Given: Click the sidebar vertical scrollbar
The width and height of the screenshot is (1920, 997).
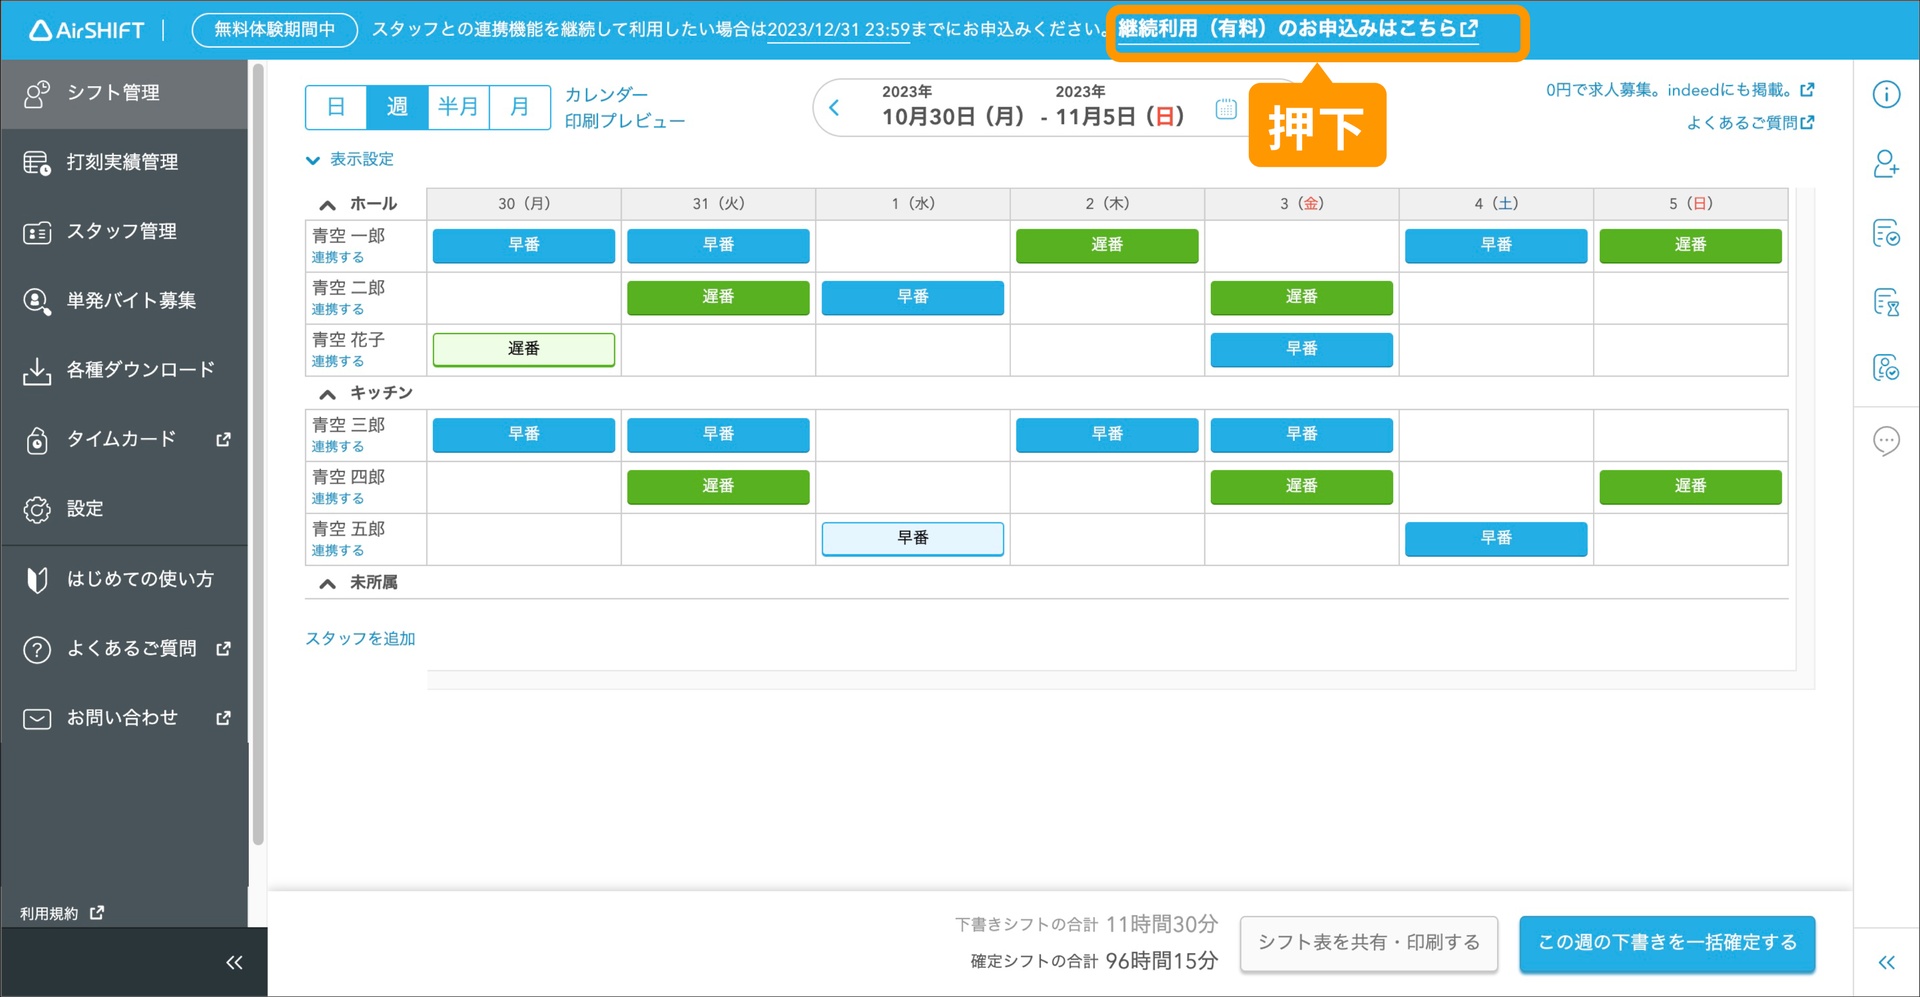Looking at the screenshot, I should 258,450.
